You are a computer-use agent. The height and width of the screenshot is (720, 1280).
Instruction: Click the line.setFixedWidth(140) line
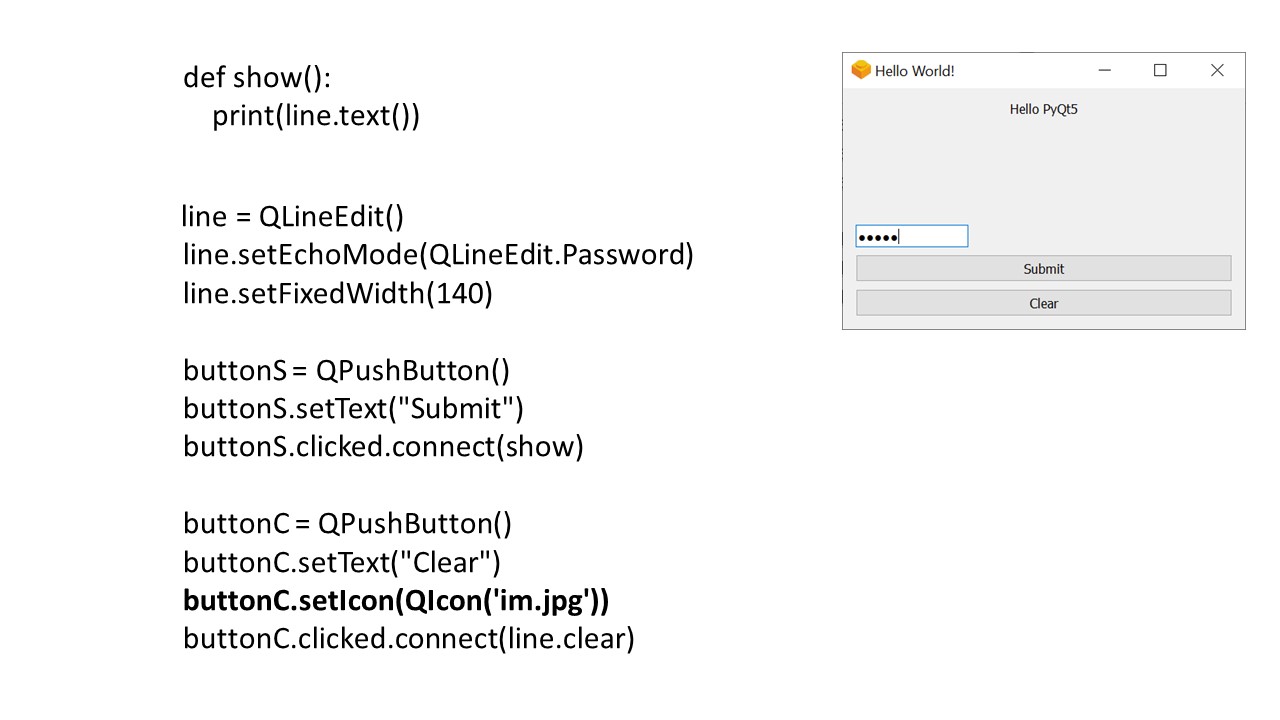(x=337, y=294)
